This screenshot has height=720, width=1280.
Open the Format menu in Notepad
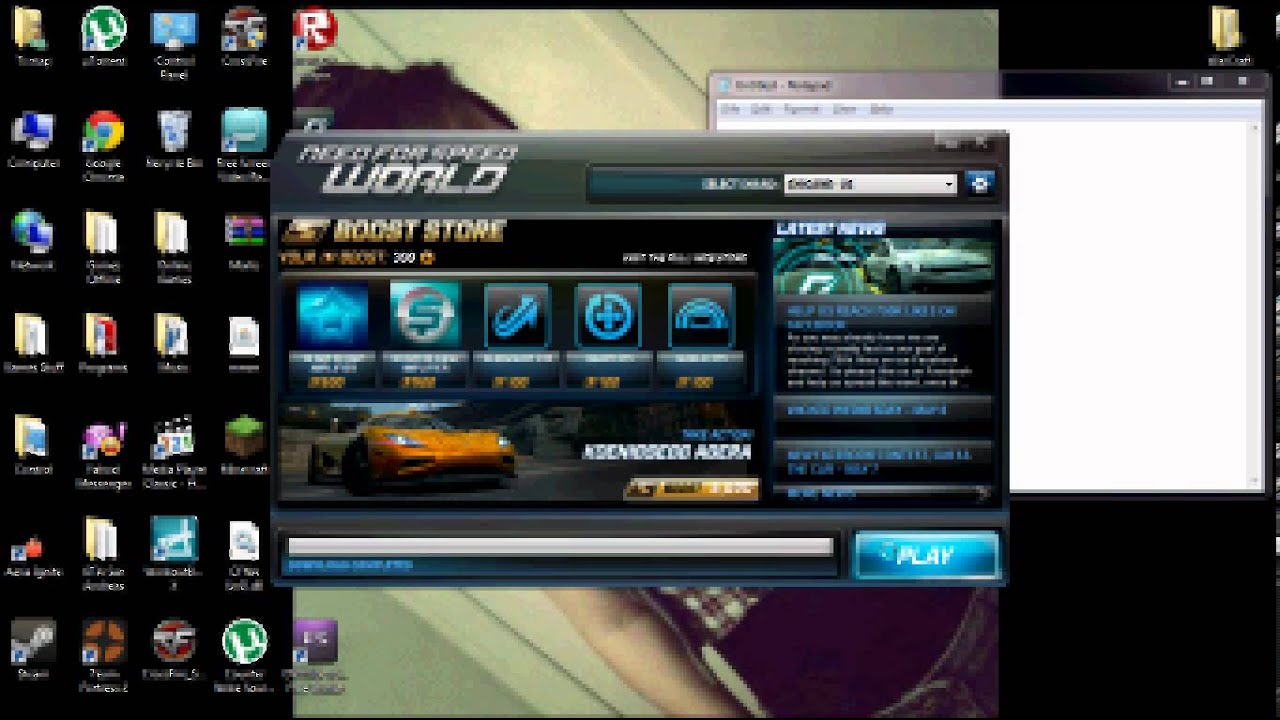click(802, 109)
